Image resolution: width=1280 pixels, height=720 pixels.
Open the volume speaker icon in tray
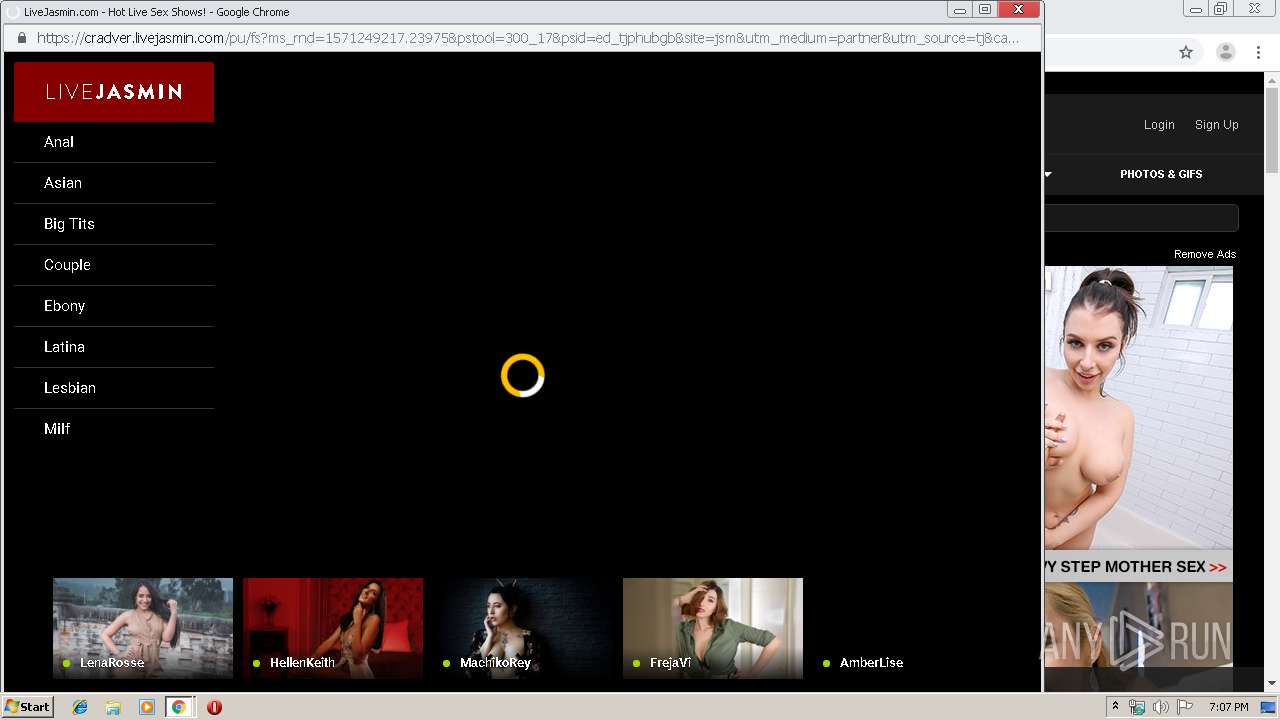click(x=1161, y=707)
